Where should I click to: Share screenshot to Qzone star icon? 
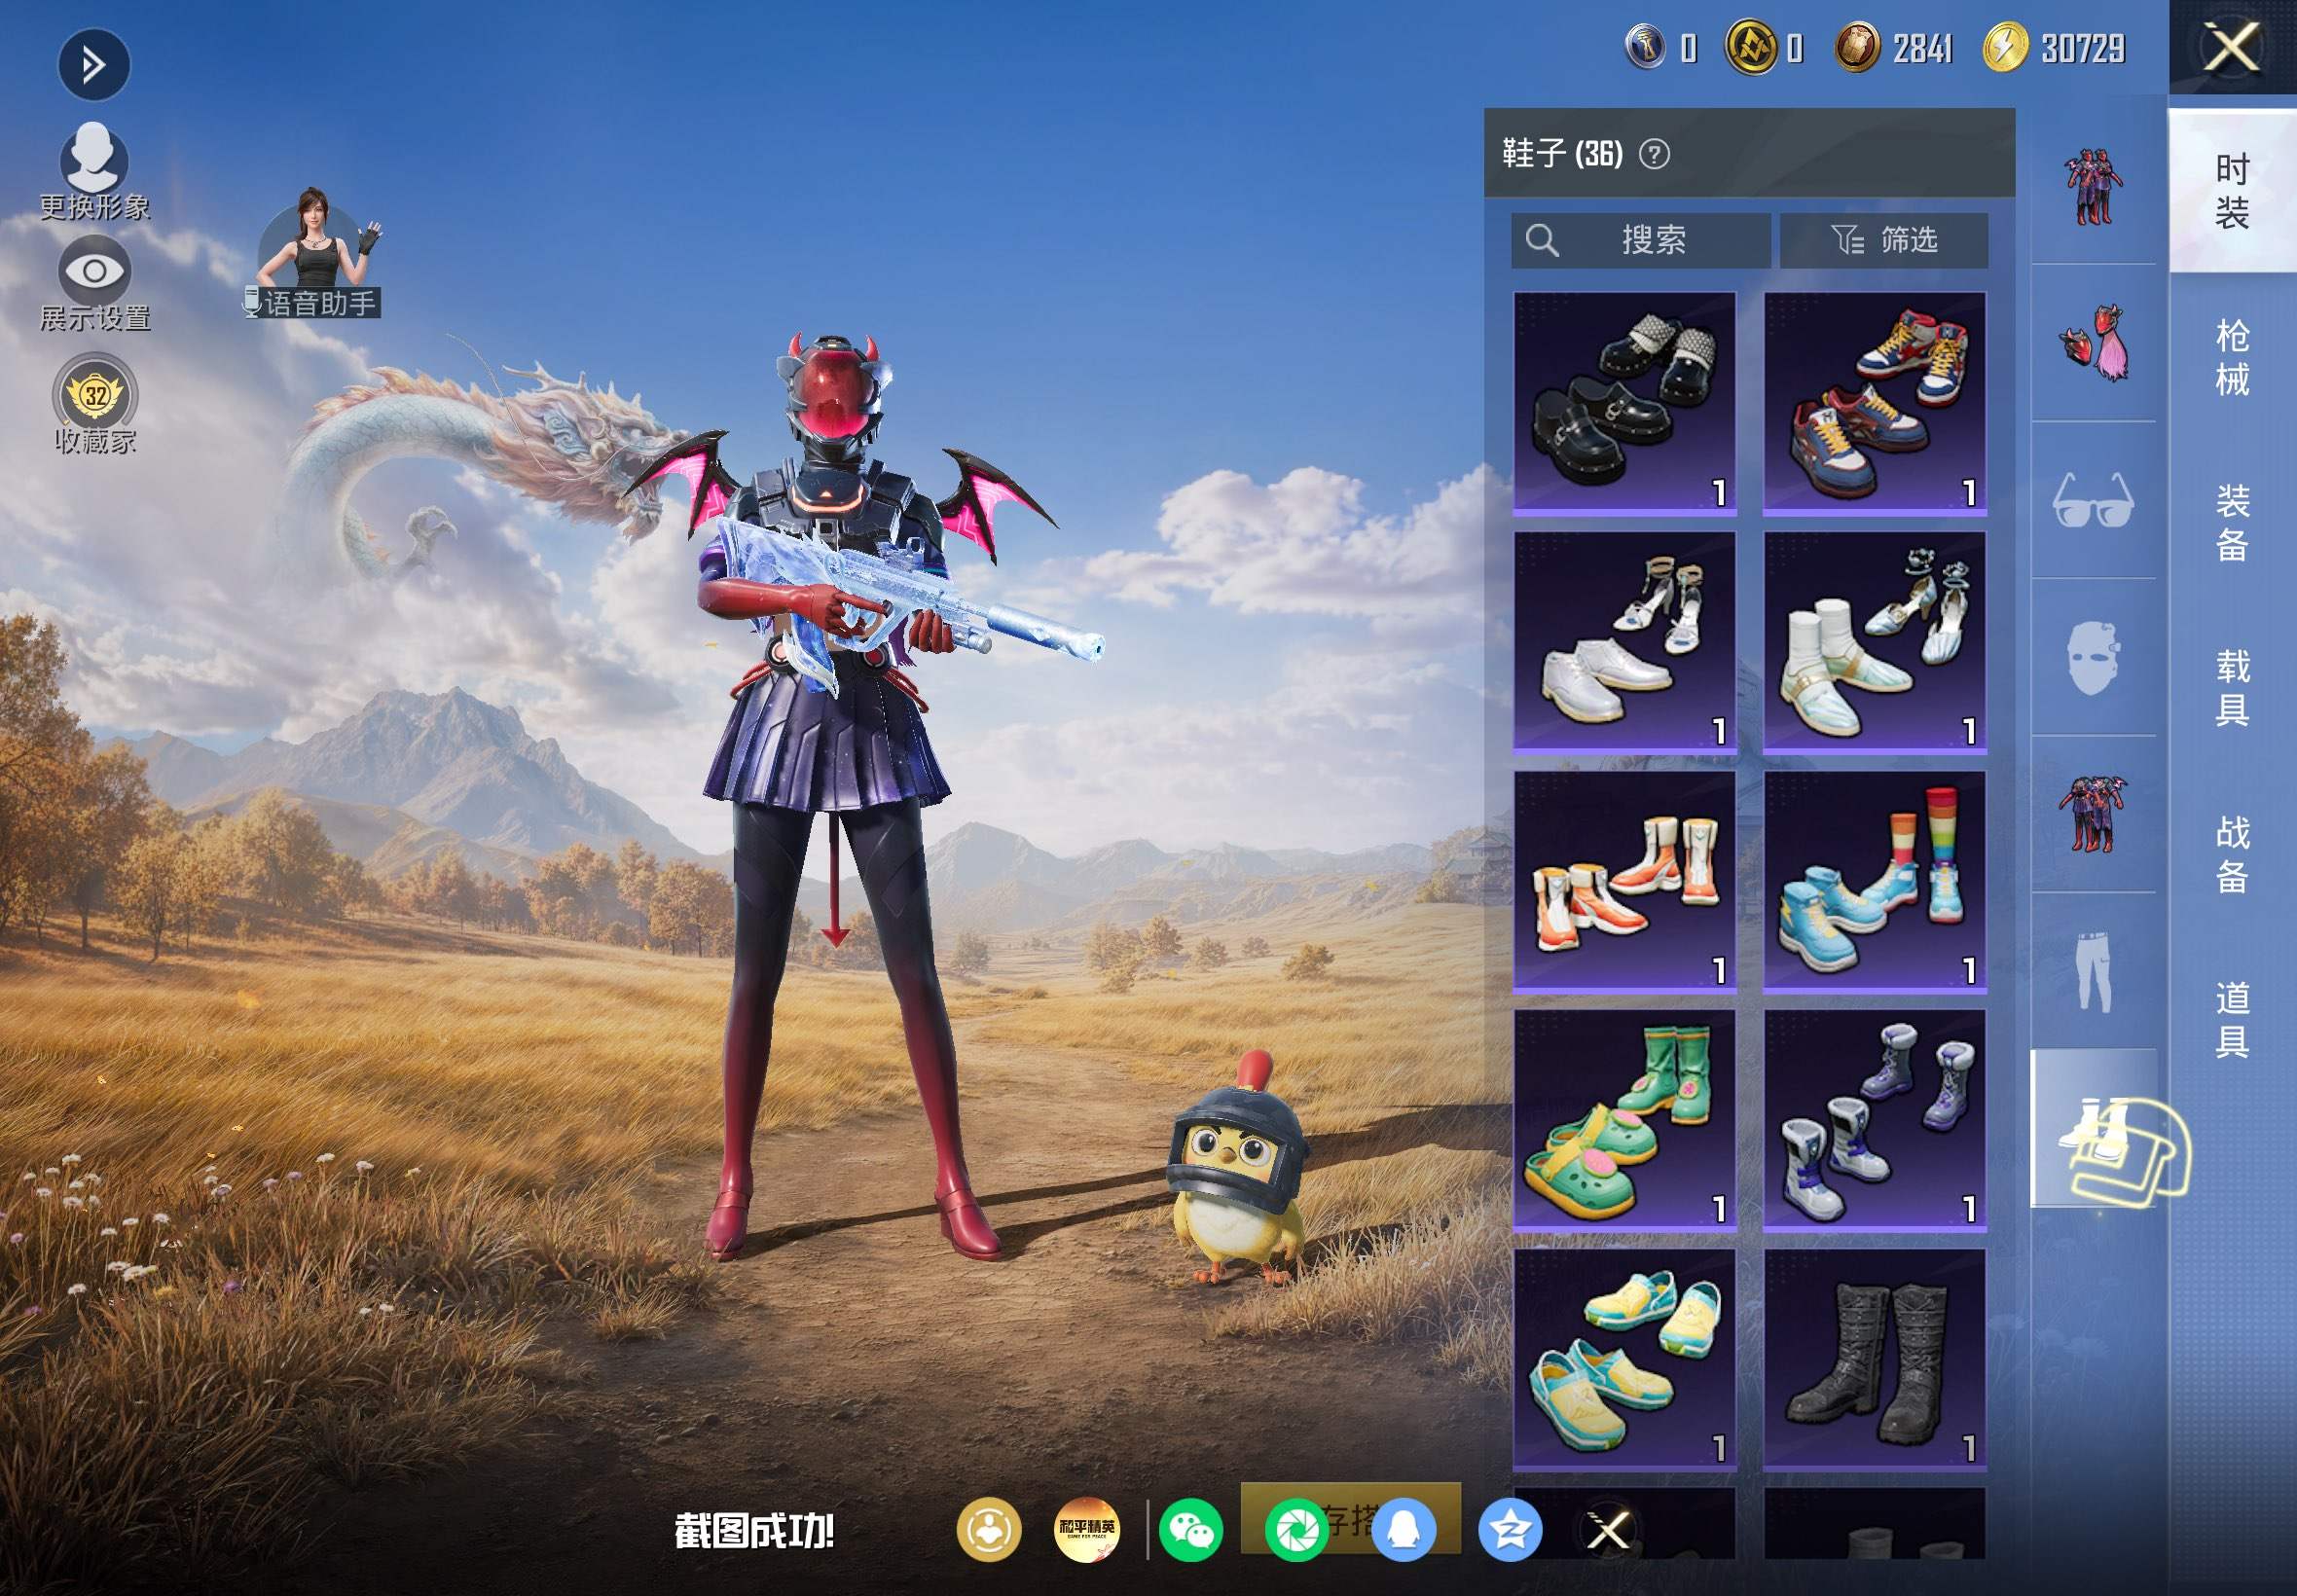click(x=1510, y=1530)
